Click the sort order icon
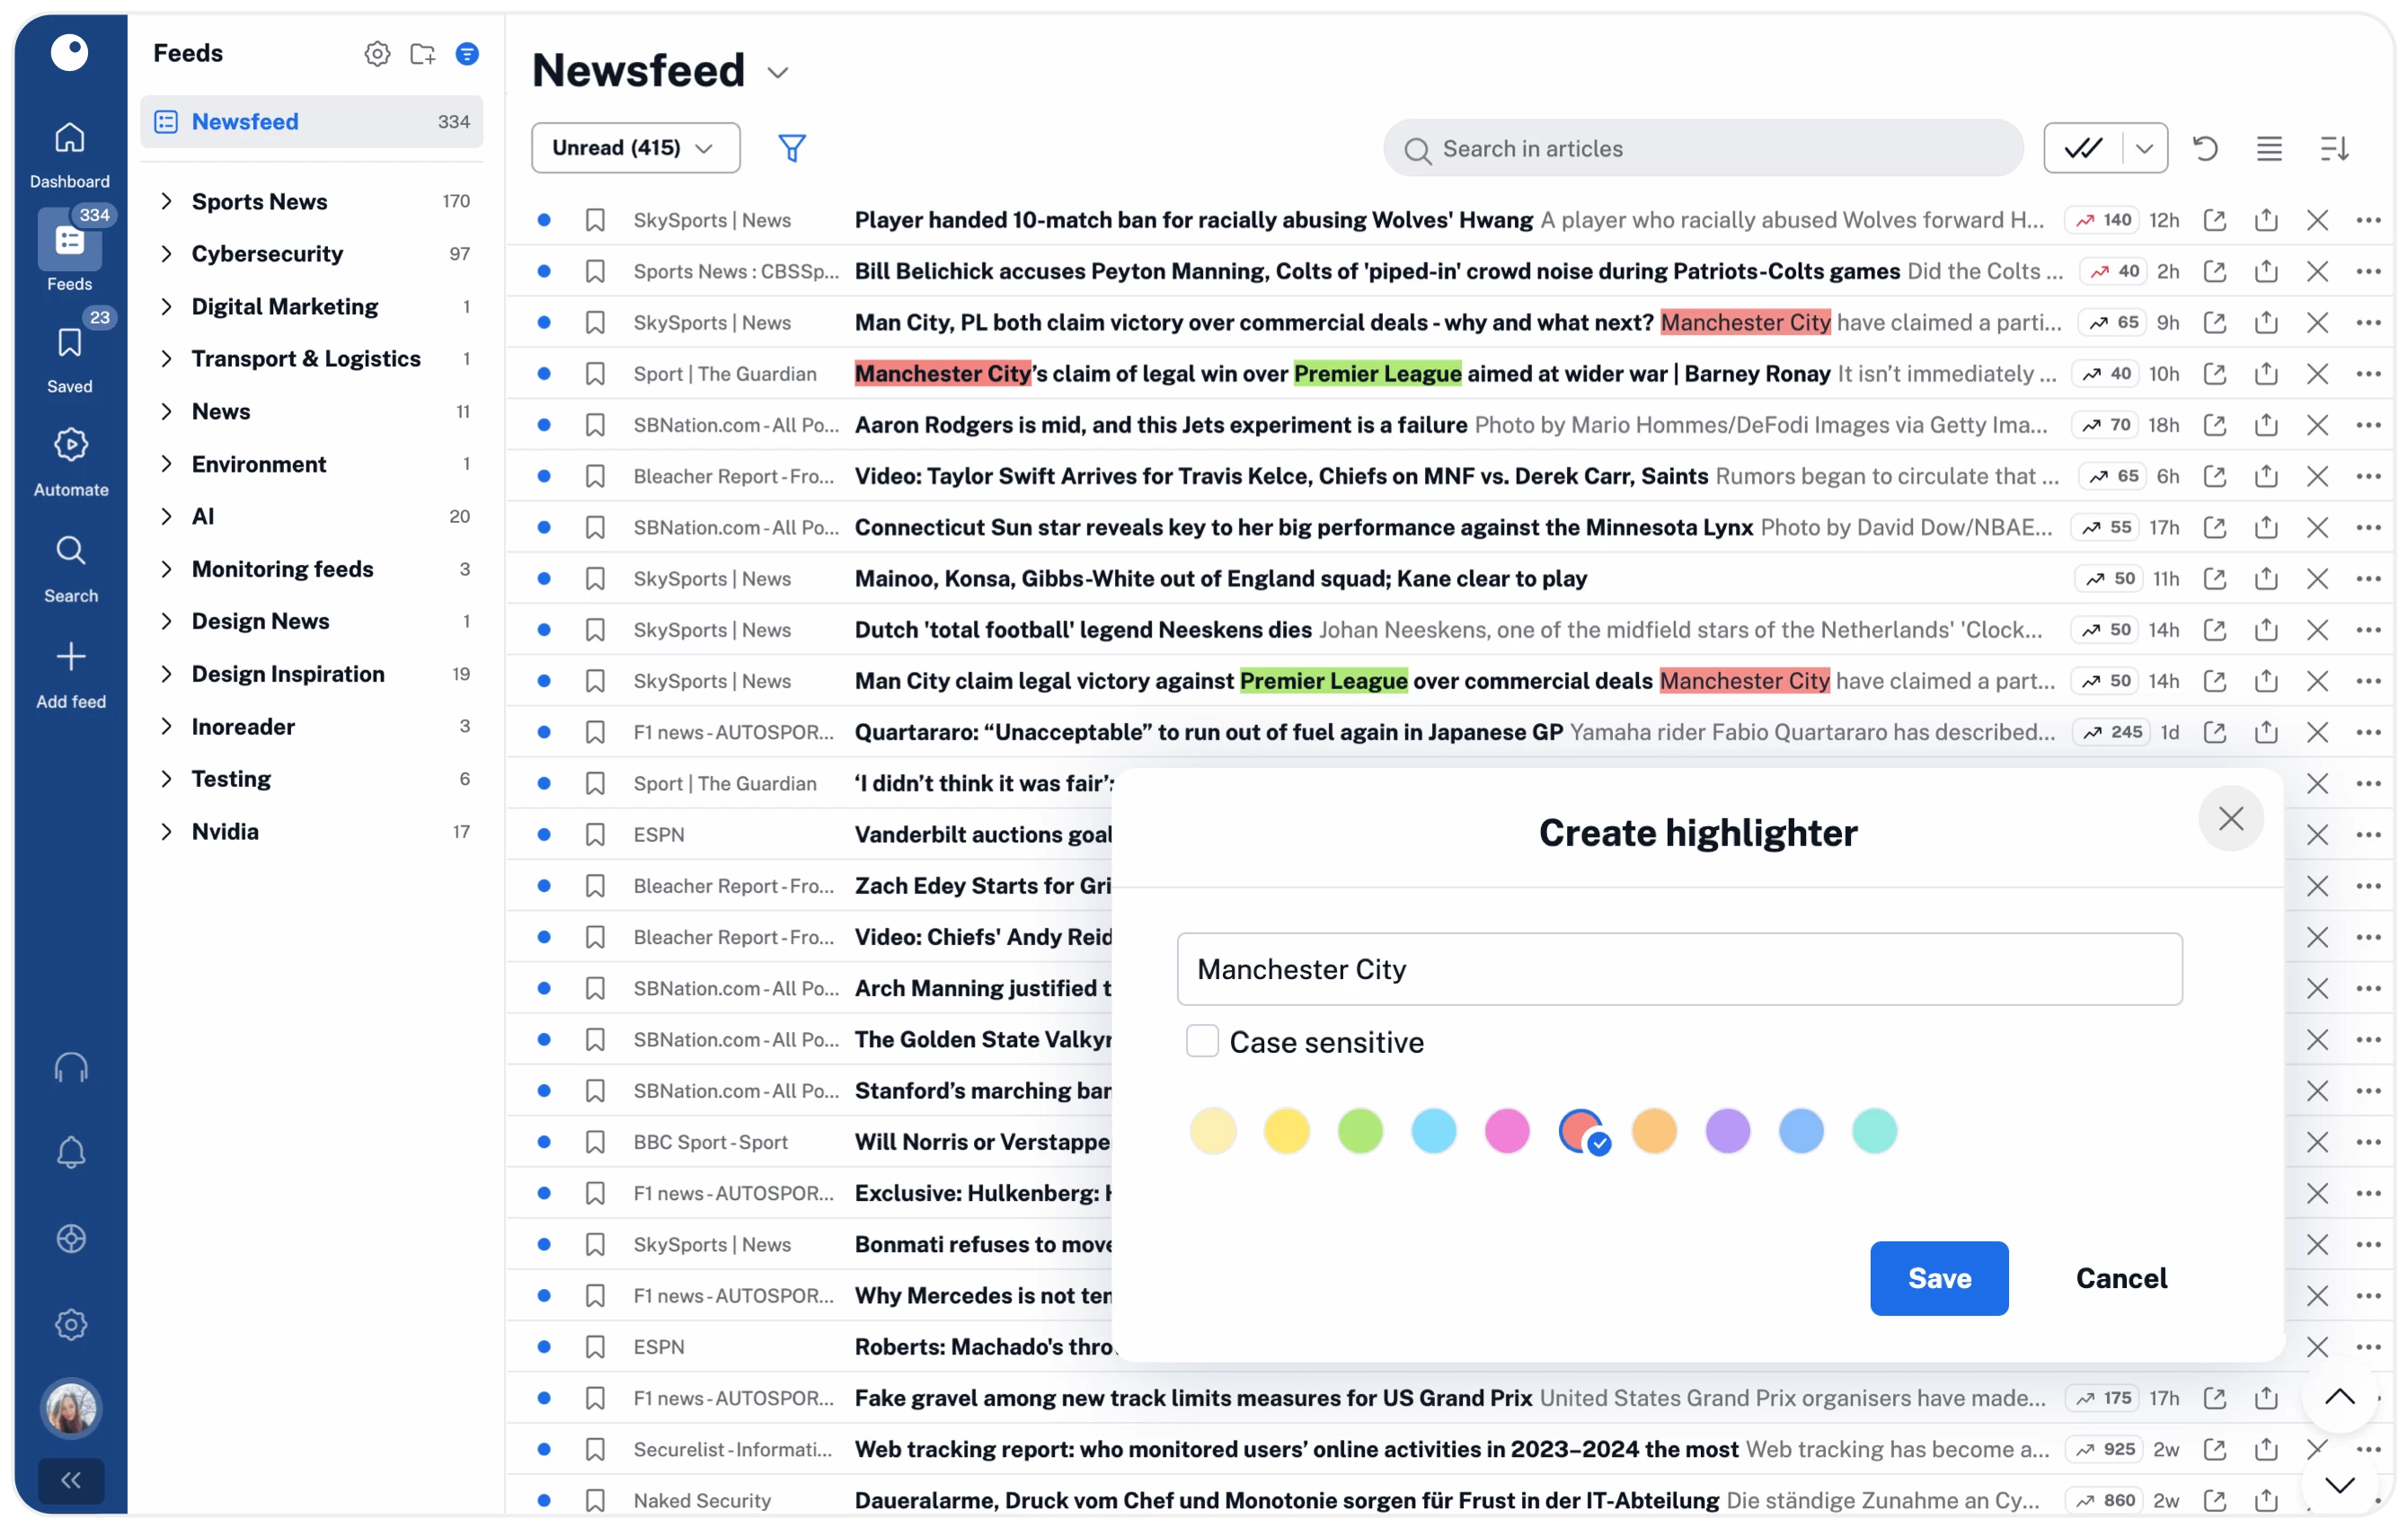Image resolution: width=2408 pixels, height=1527 pixels. click(x=2333, y=148)
